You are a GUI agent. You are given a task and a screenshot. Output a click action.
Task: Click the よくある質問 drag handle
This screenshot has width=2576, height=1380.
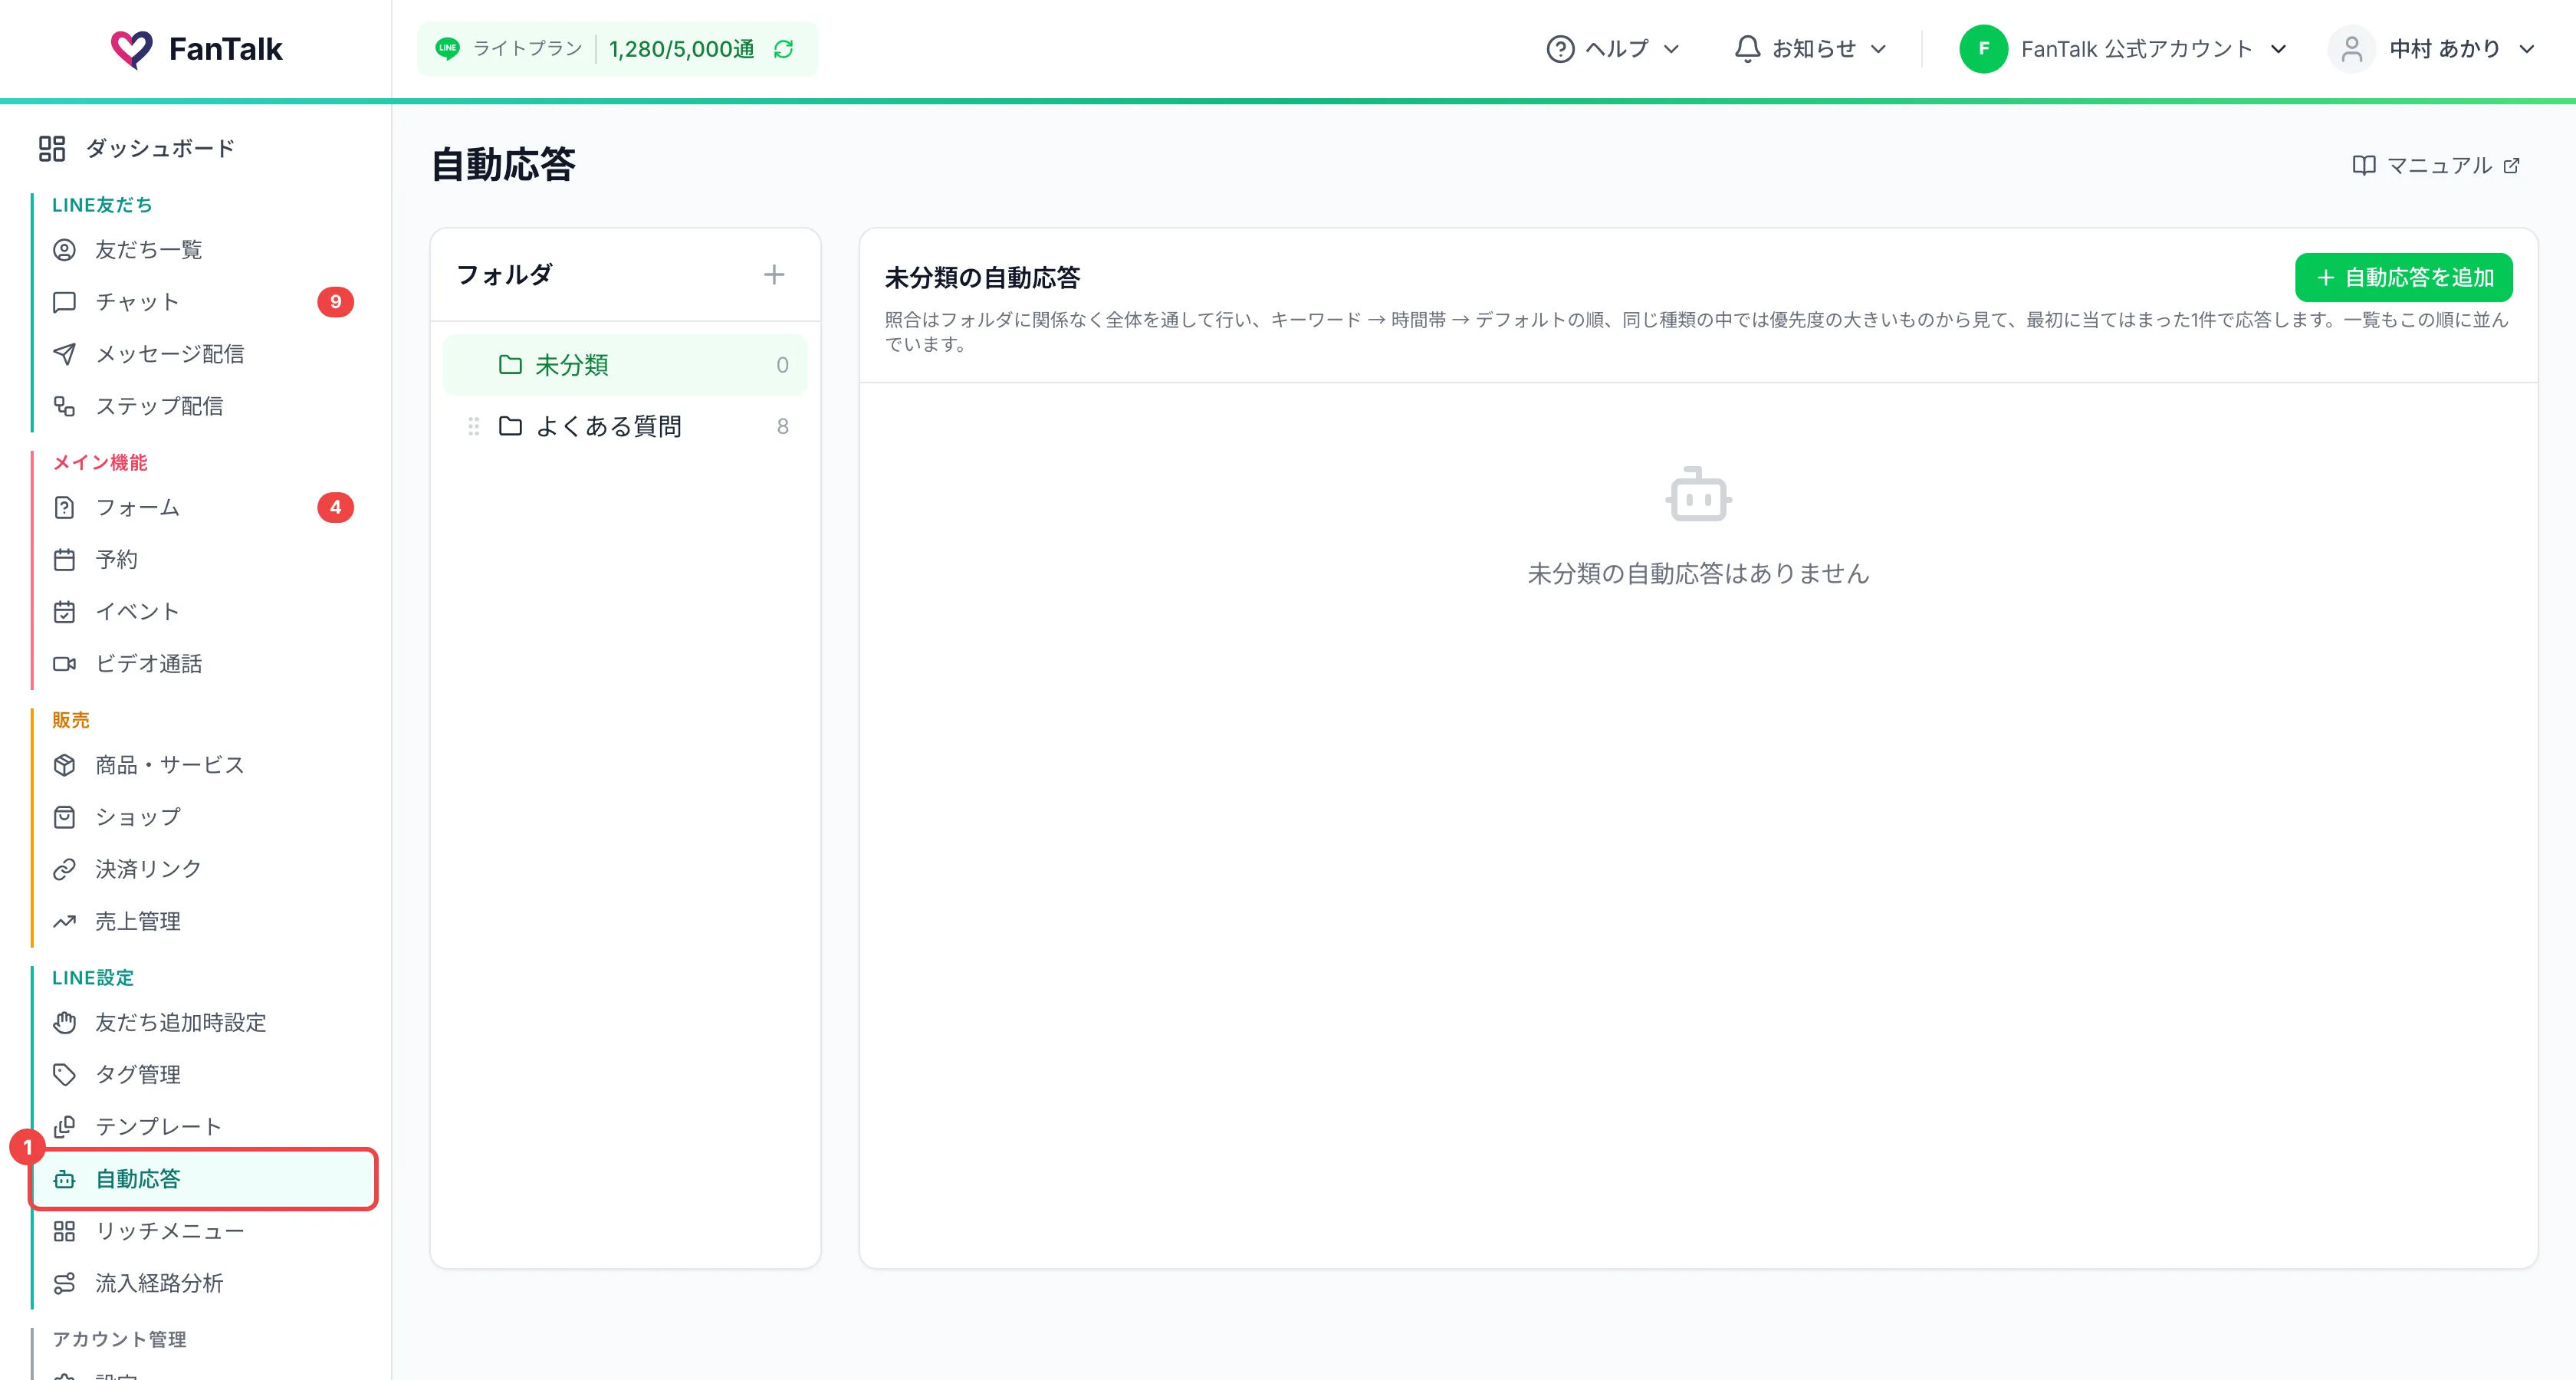(x=474, y=427)
